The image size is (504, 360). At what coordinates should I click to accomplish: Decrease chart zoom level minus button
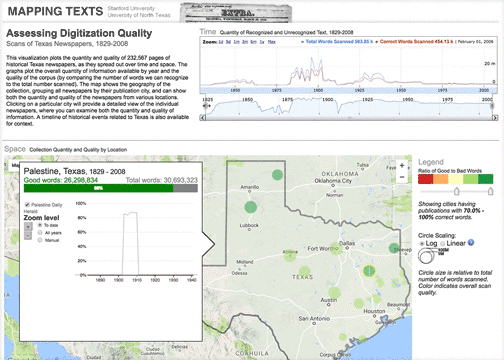(28, 235)
